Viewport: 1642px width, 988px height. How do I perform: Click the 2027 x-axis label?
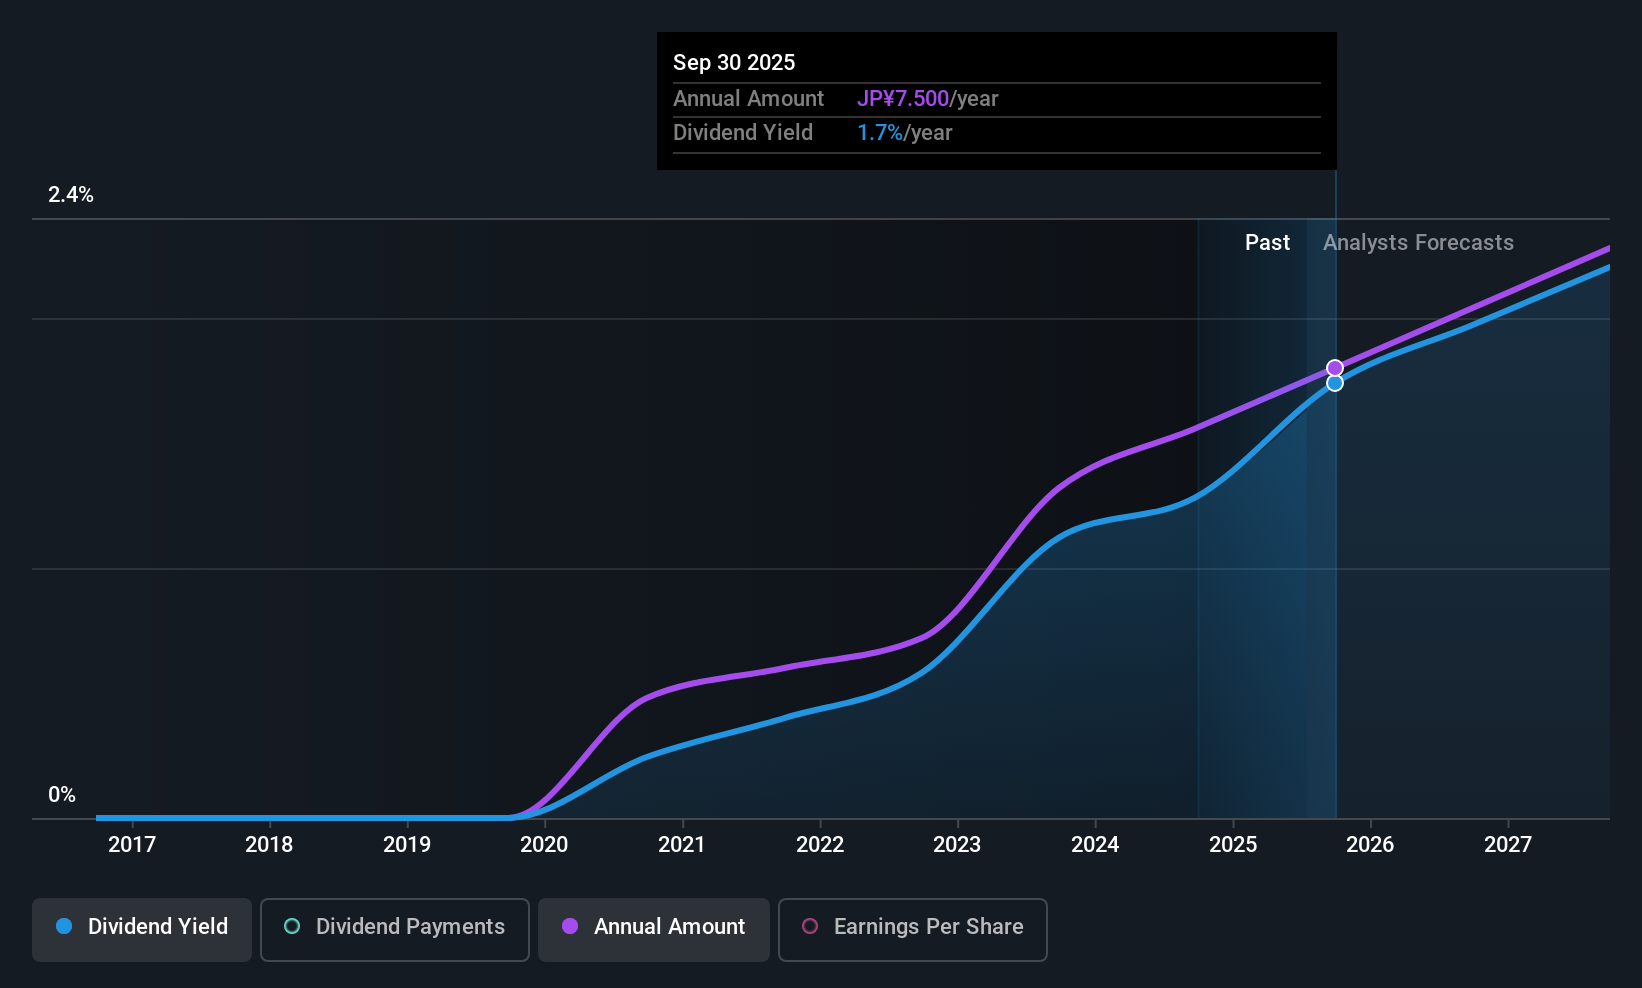(x=1508, y=844)
